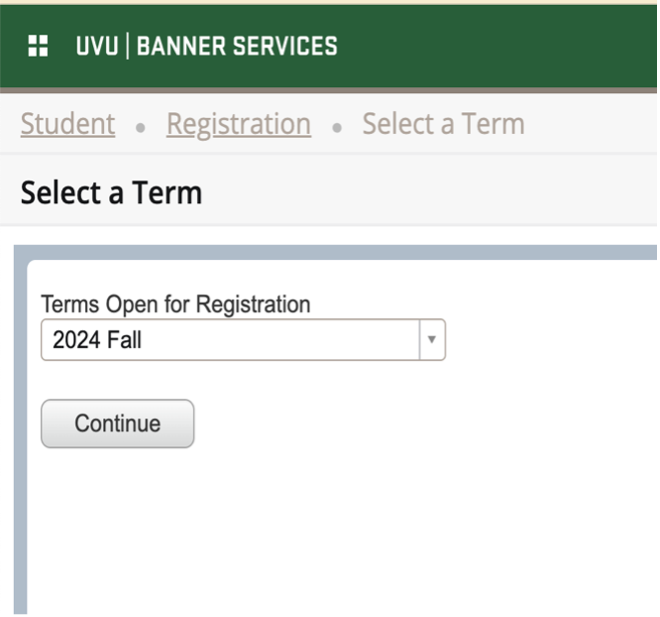This screenshot has height=617, width=660.
Task: Click the 2024 Fall selected value text
Action: pos(97,340)
